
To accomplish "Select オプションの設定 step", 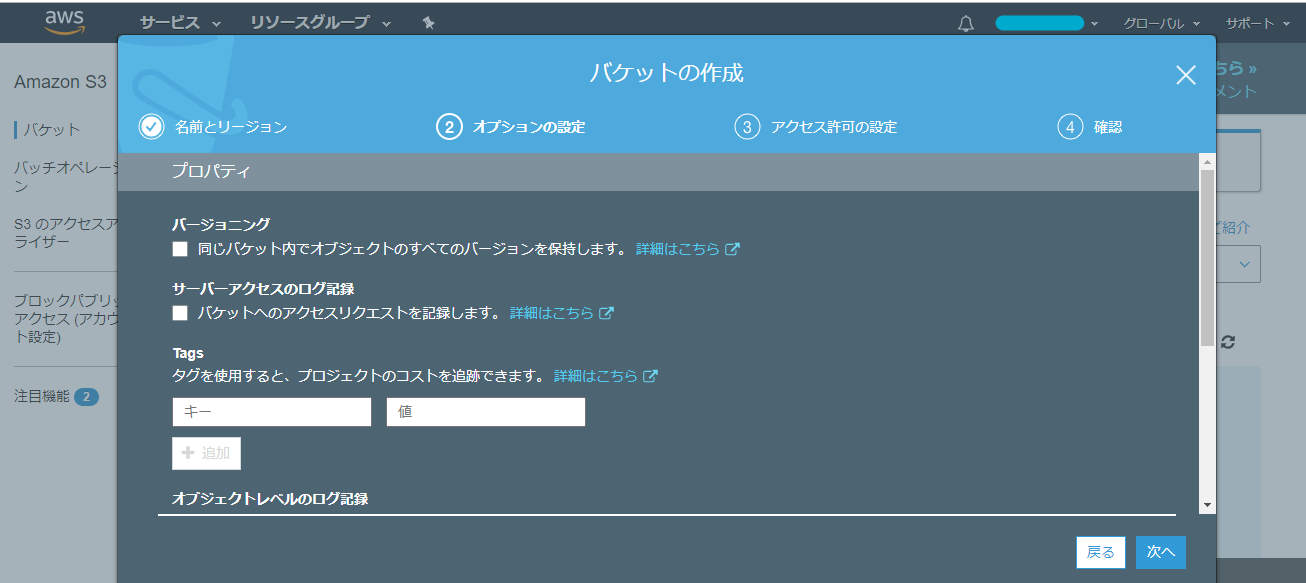I will (x=529, y=127).
